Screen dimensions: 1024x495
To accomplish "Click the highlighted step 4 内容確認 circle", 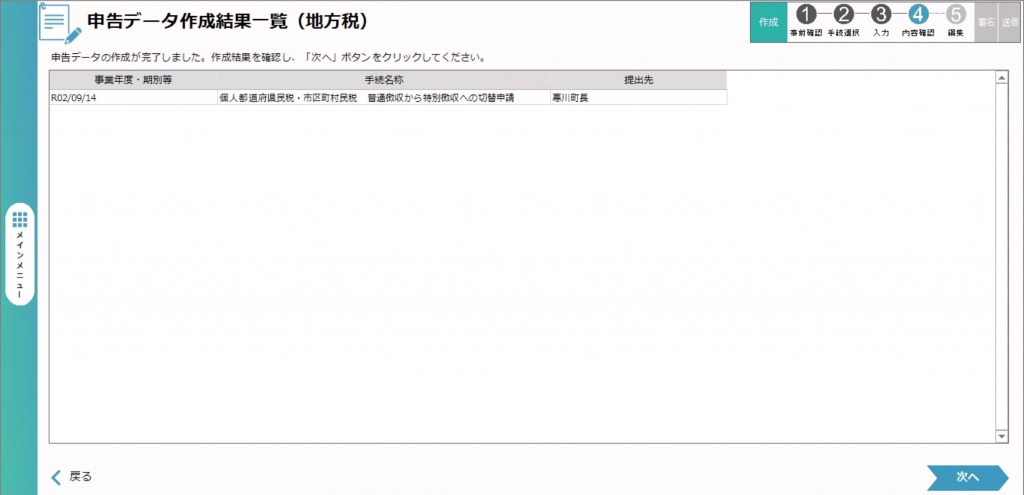I will coord(918,15).
